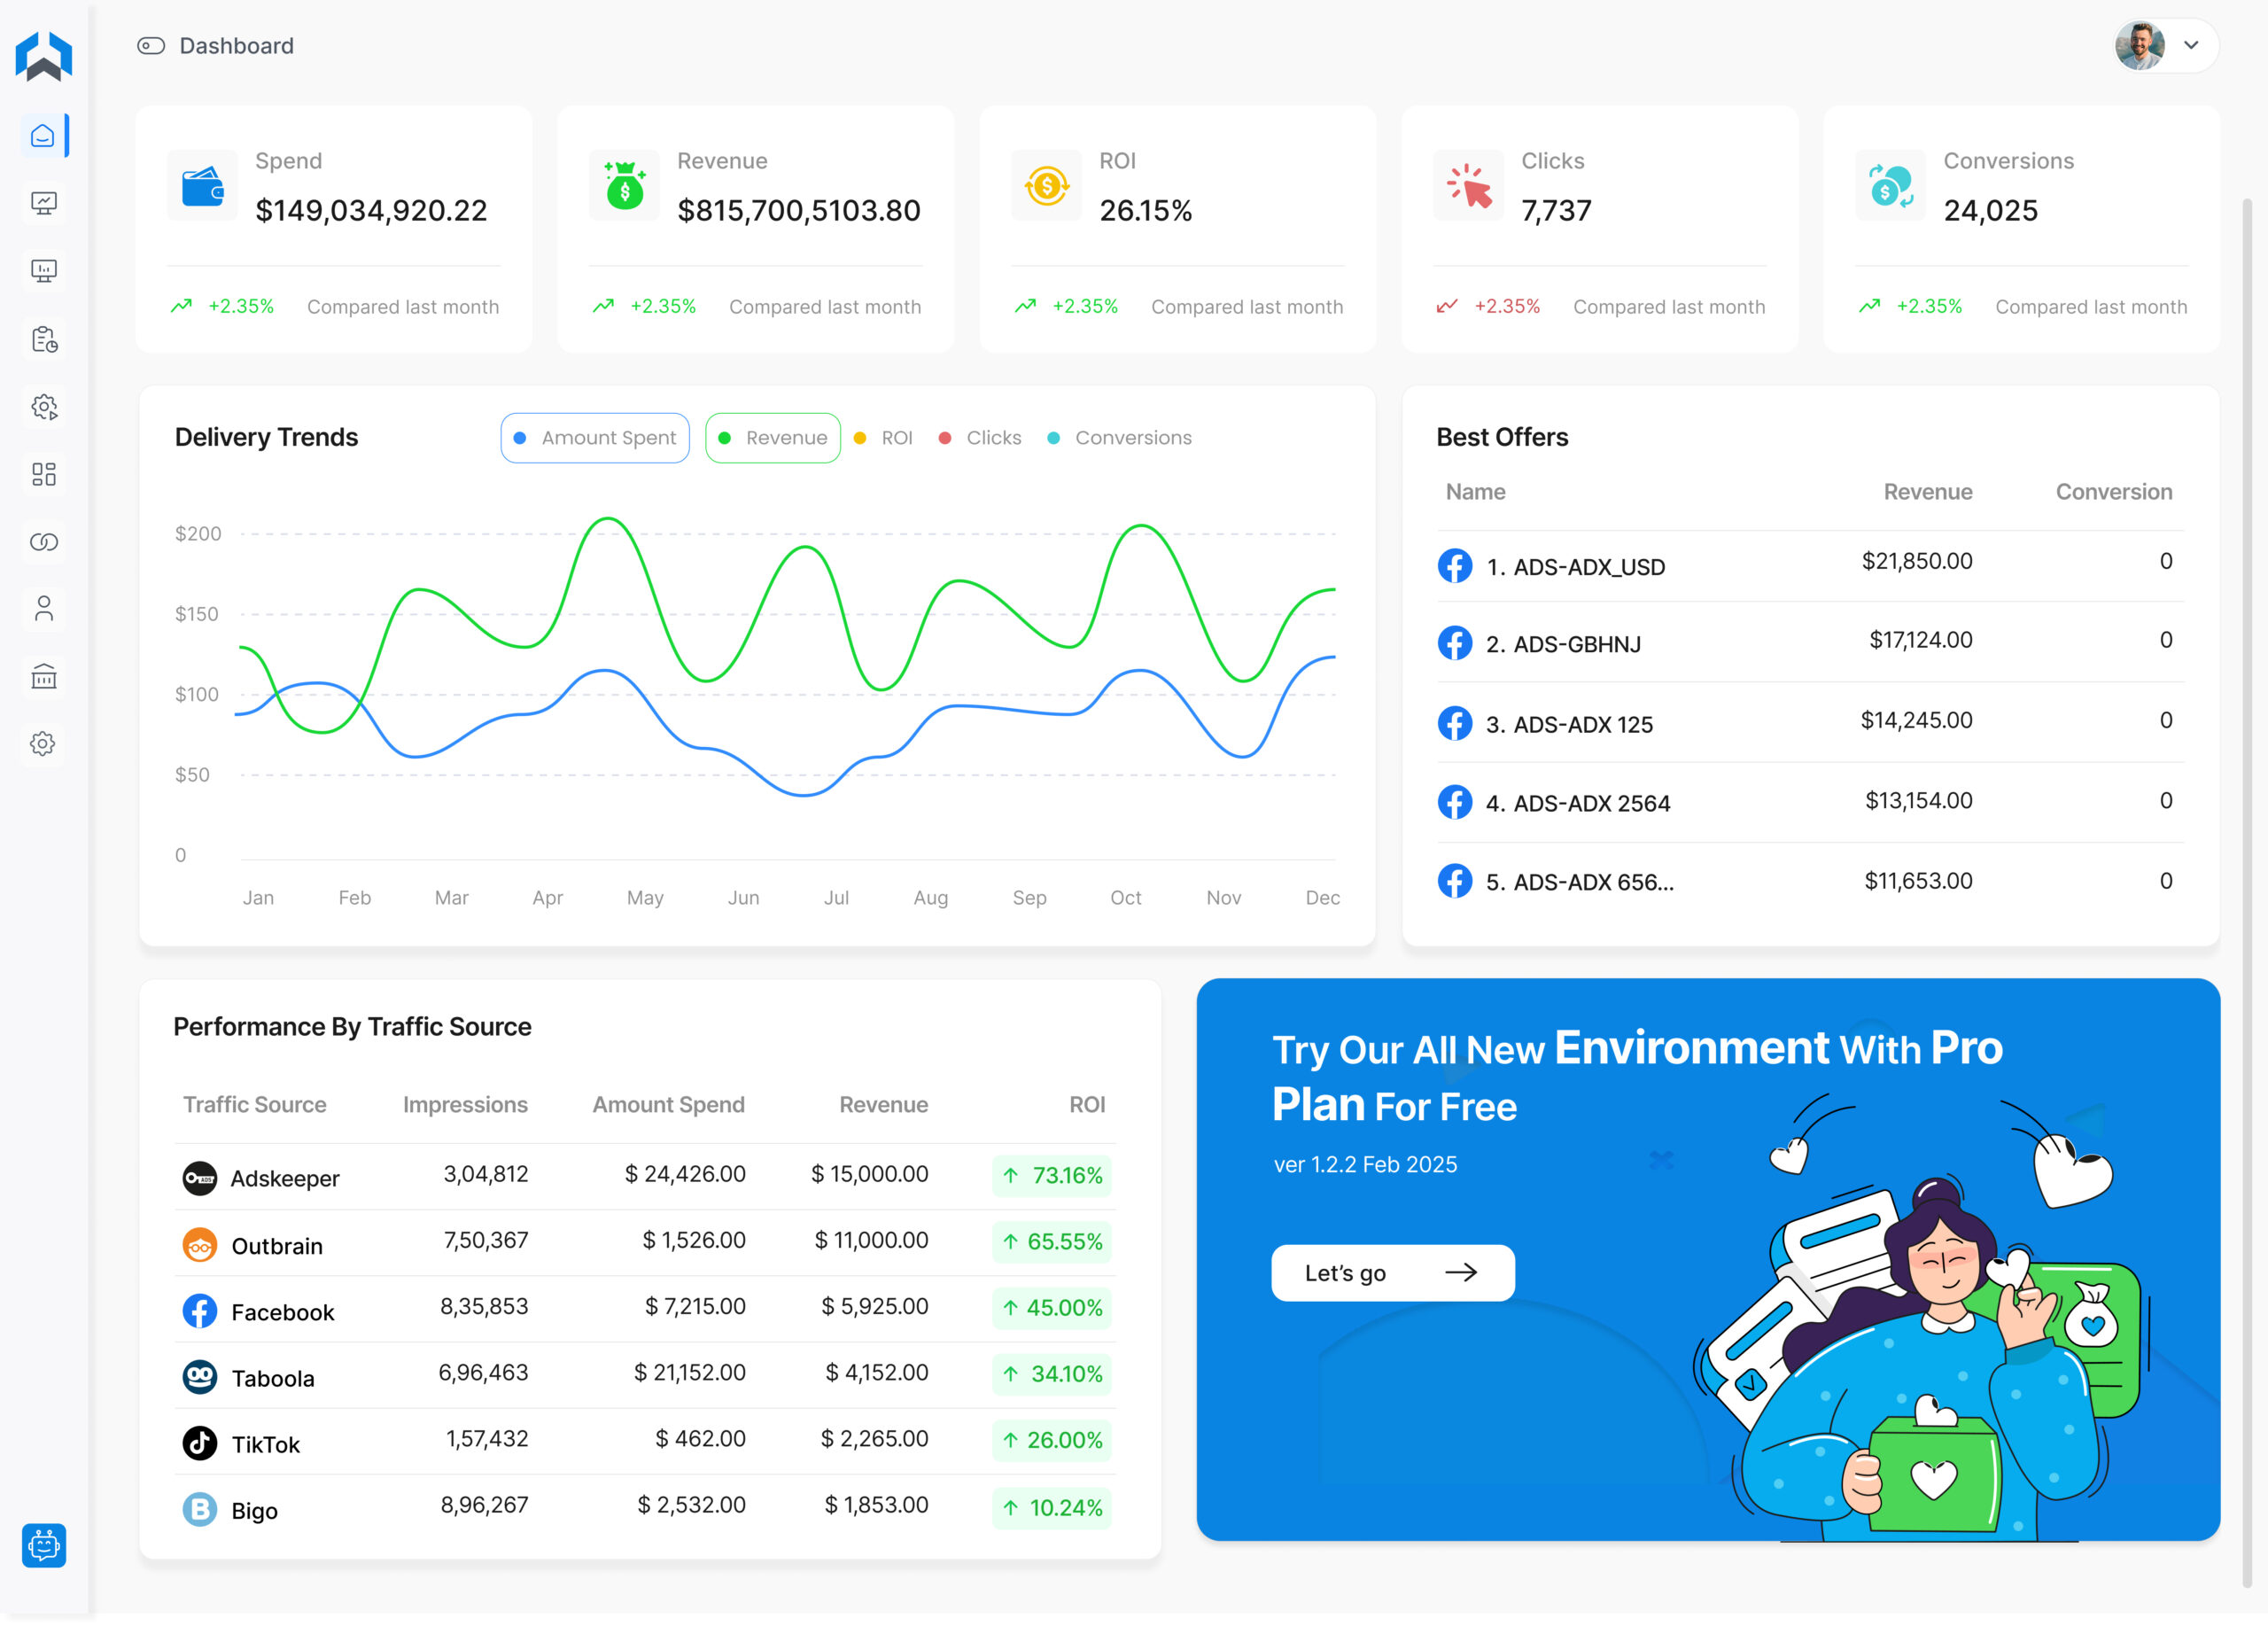Select the 5. ADS-ADX 656... offer
2268x1626 pixels.
point(1811,881)
